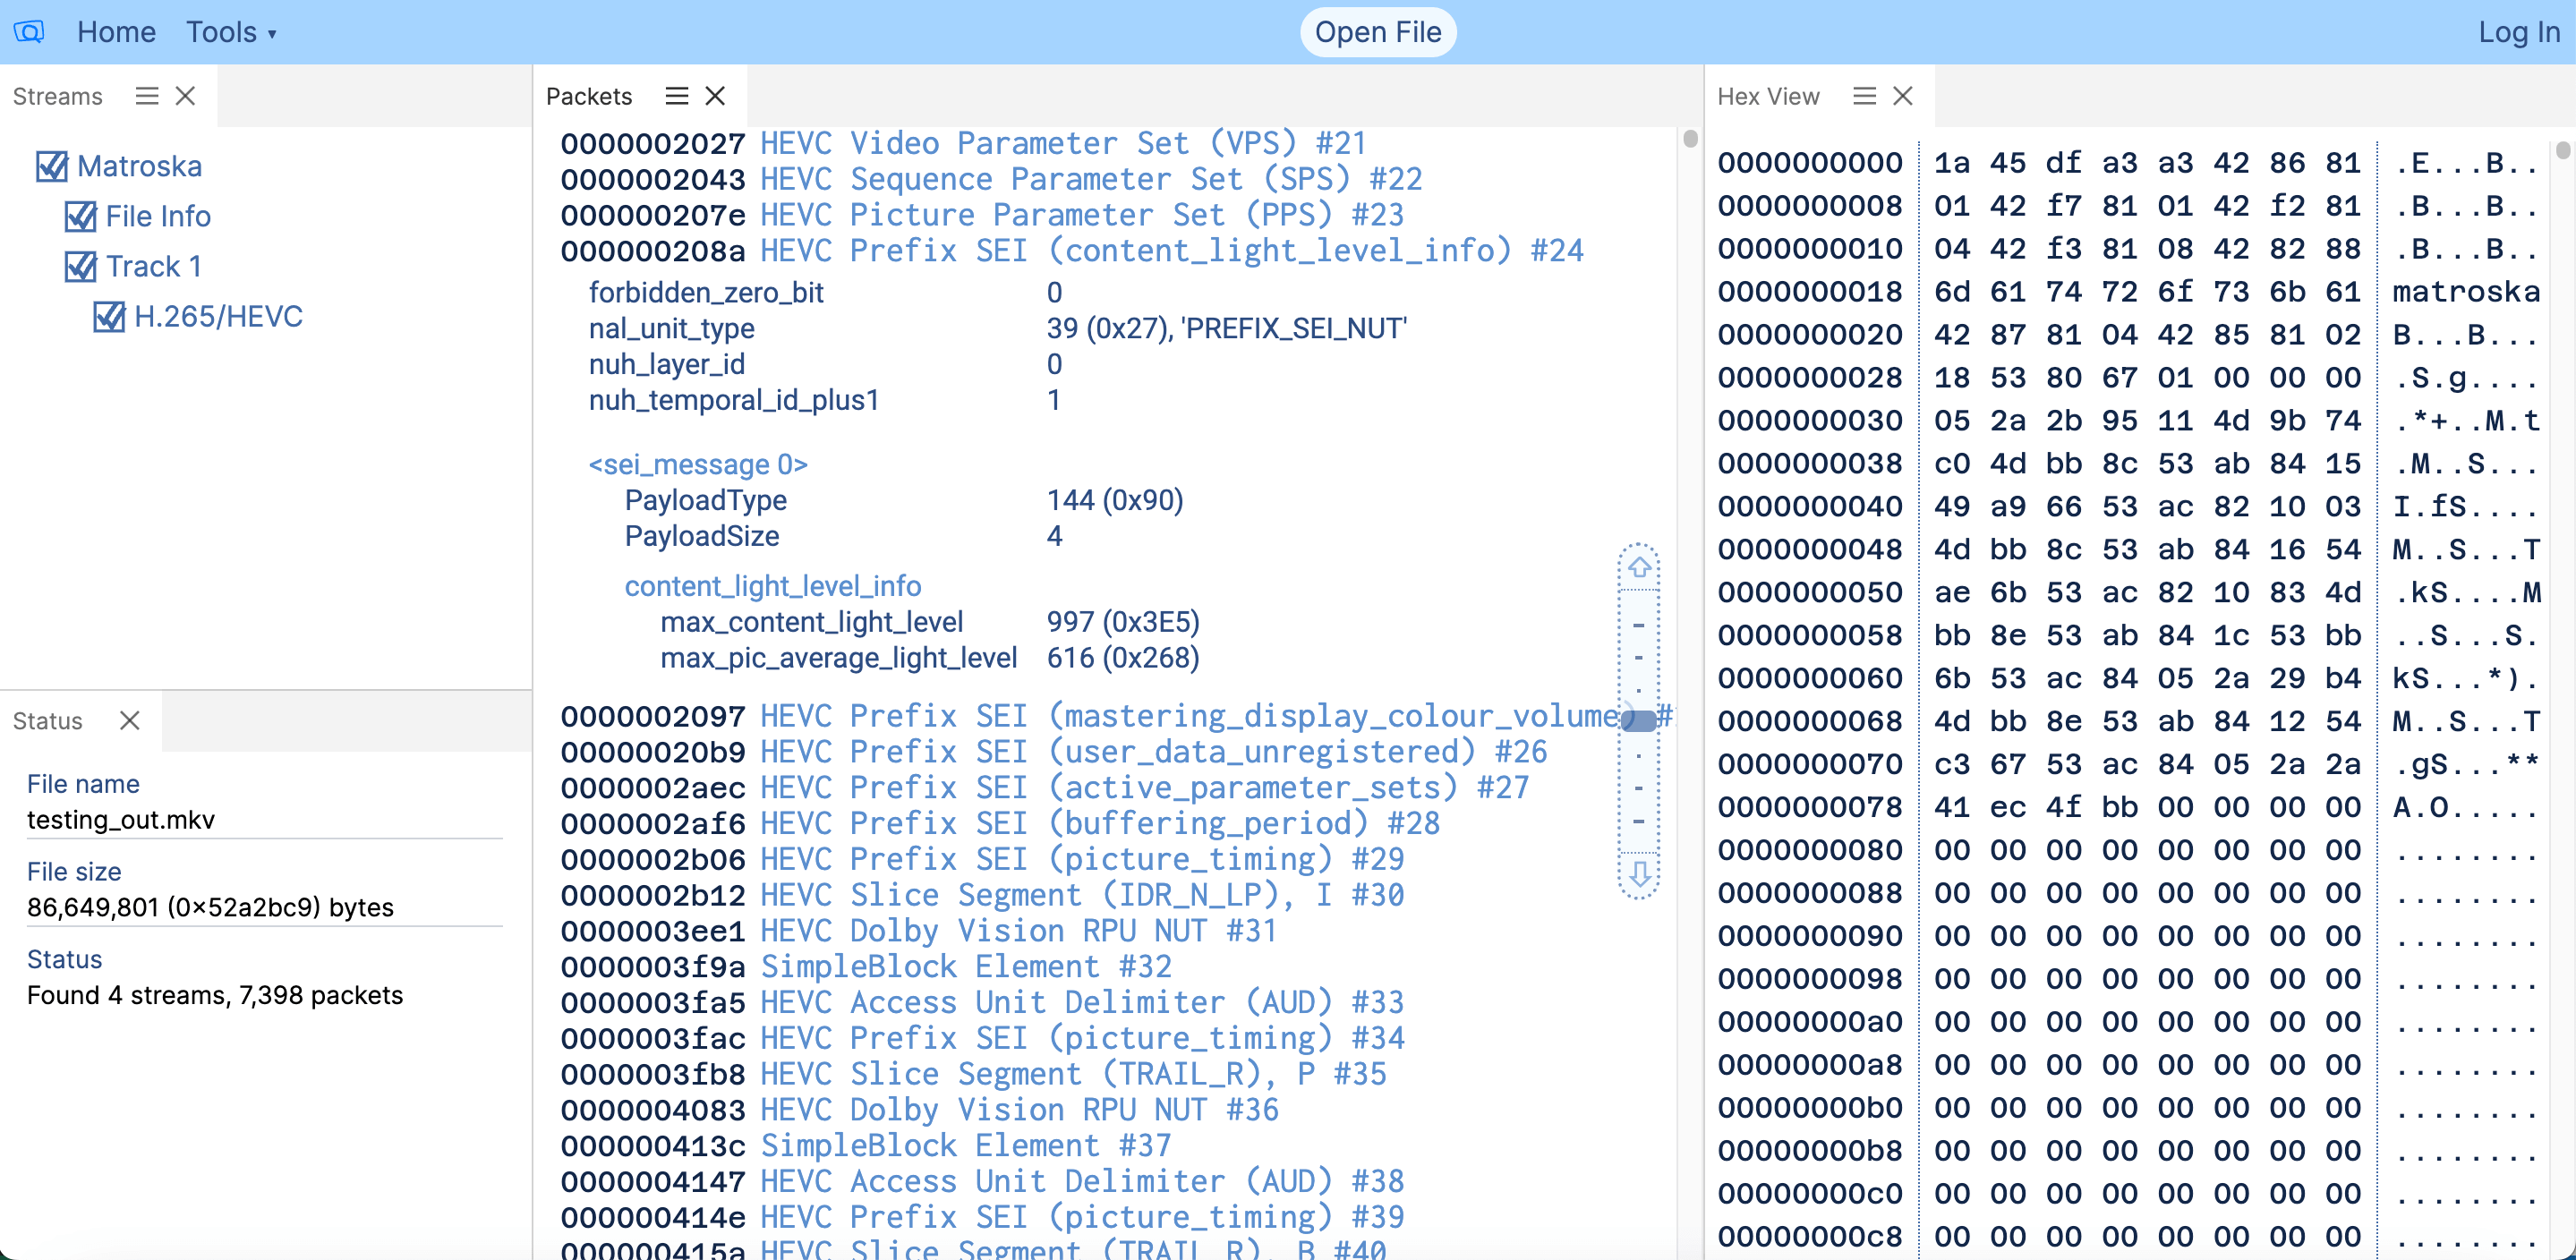Viewport: 2576px width, 1260px height.
Task: Toggle the Track 1 checkbox
Action: click(x=81, y=266)
